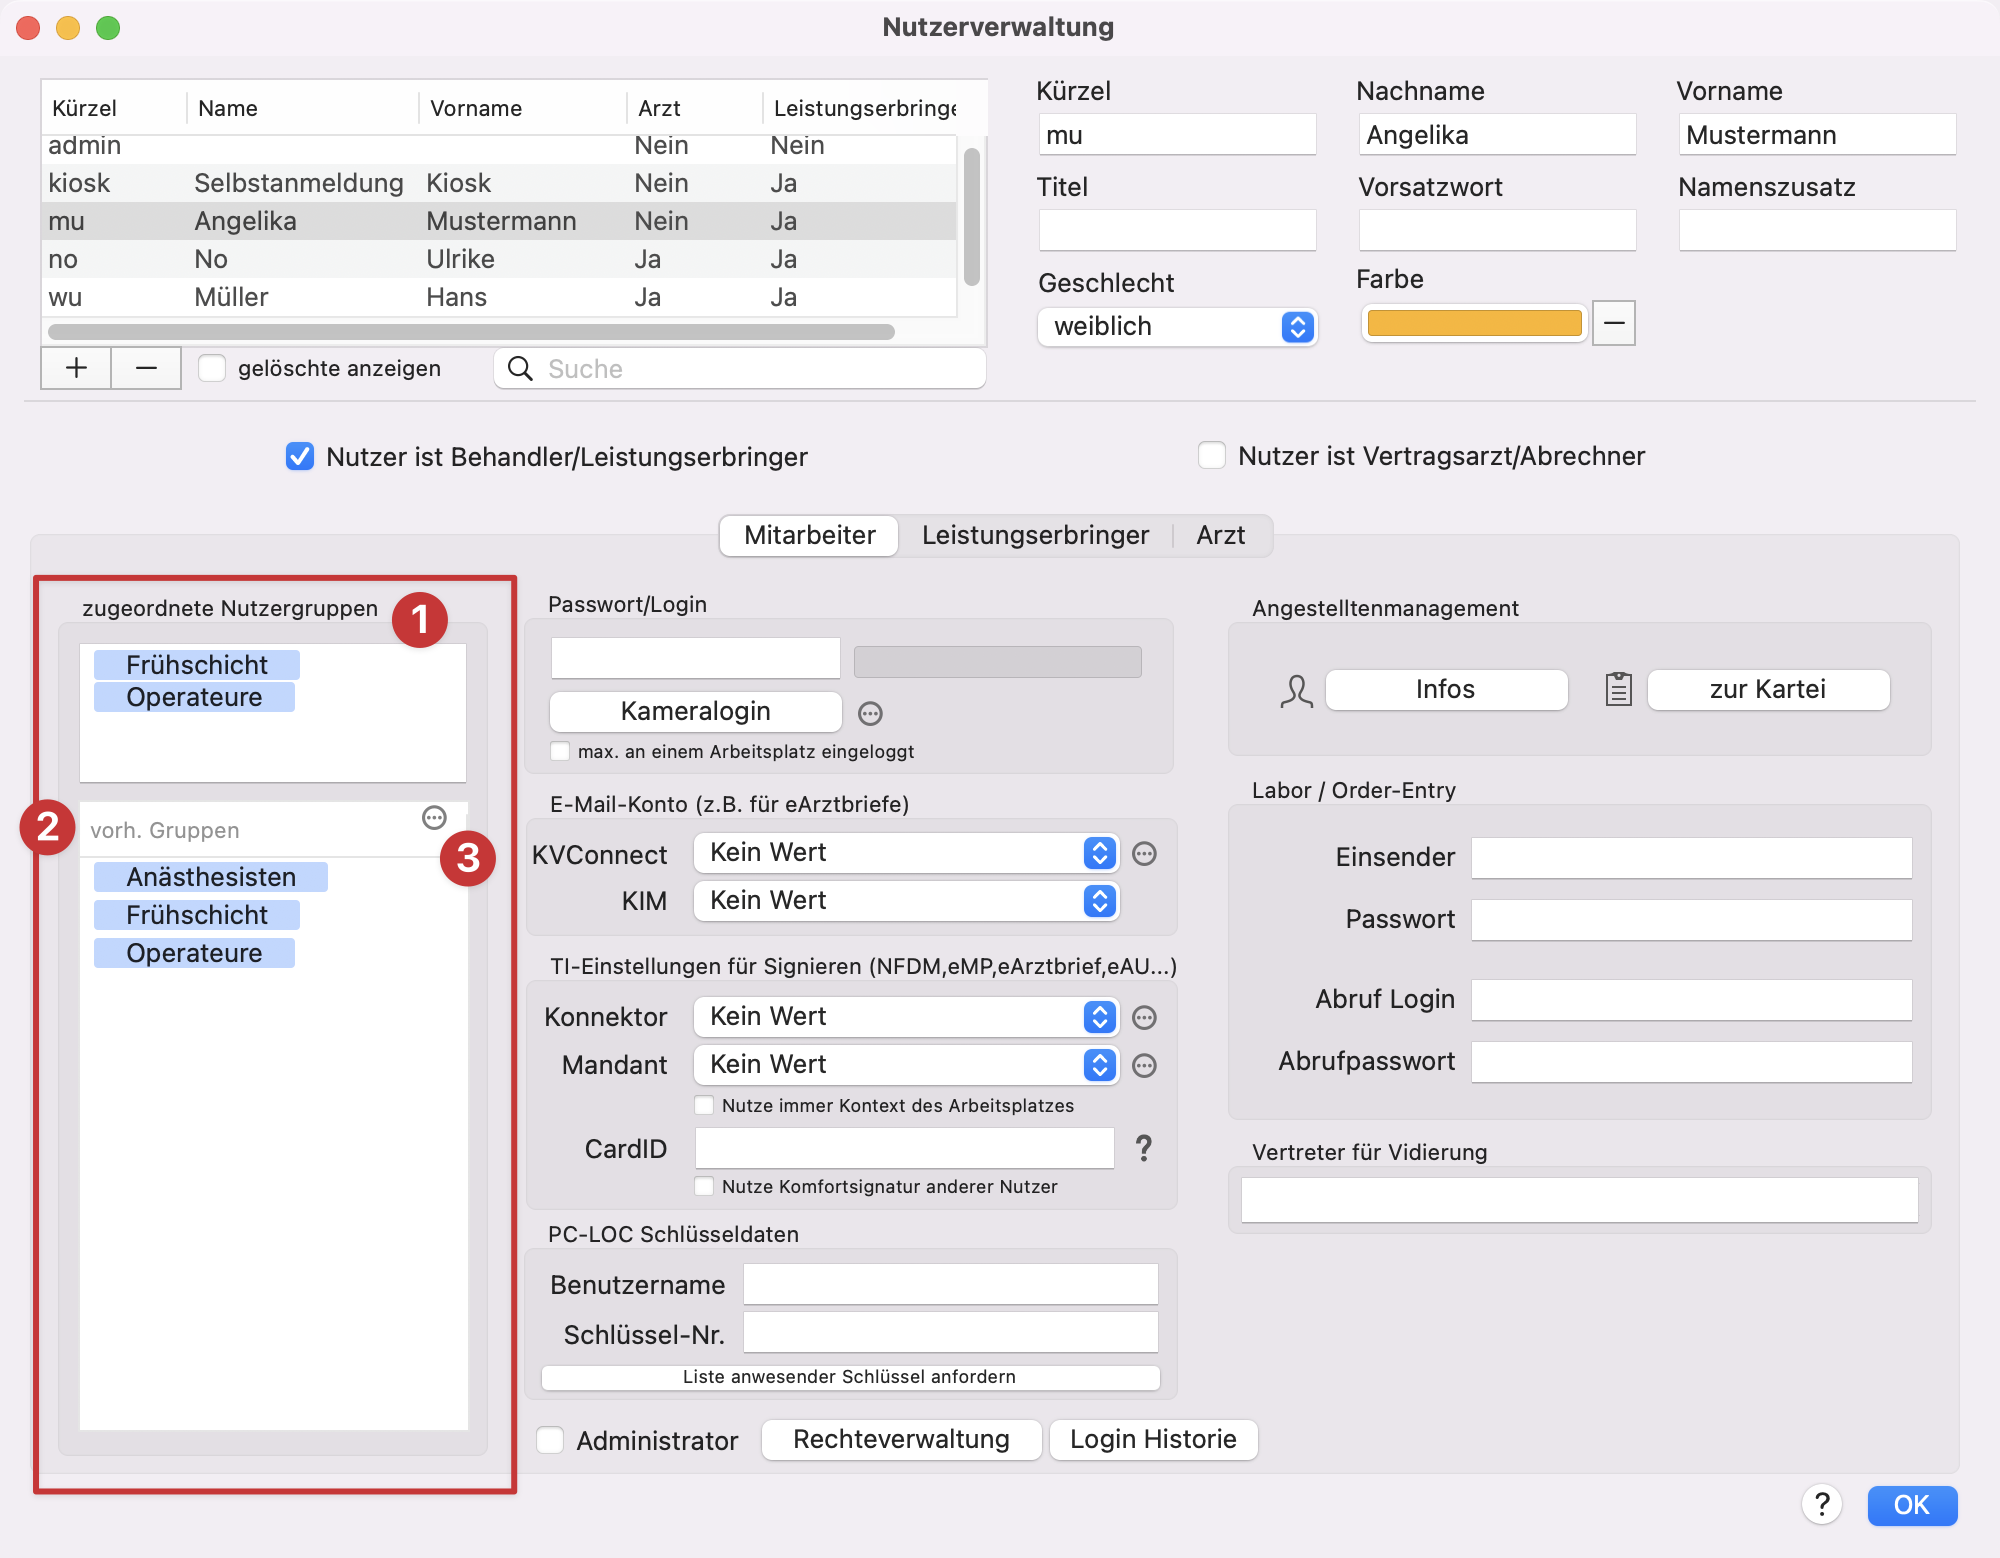Viewport: 2000px width, 1558px height.
Task: Click the Namenszusatz input field
Action: 1817,230
